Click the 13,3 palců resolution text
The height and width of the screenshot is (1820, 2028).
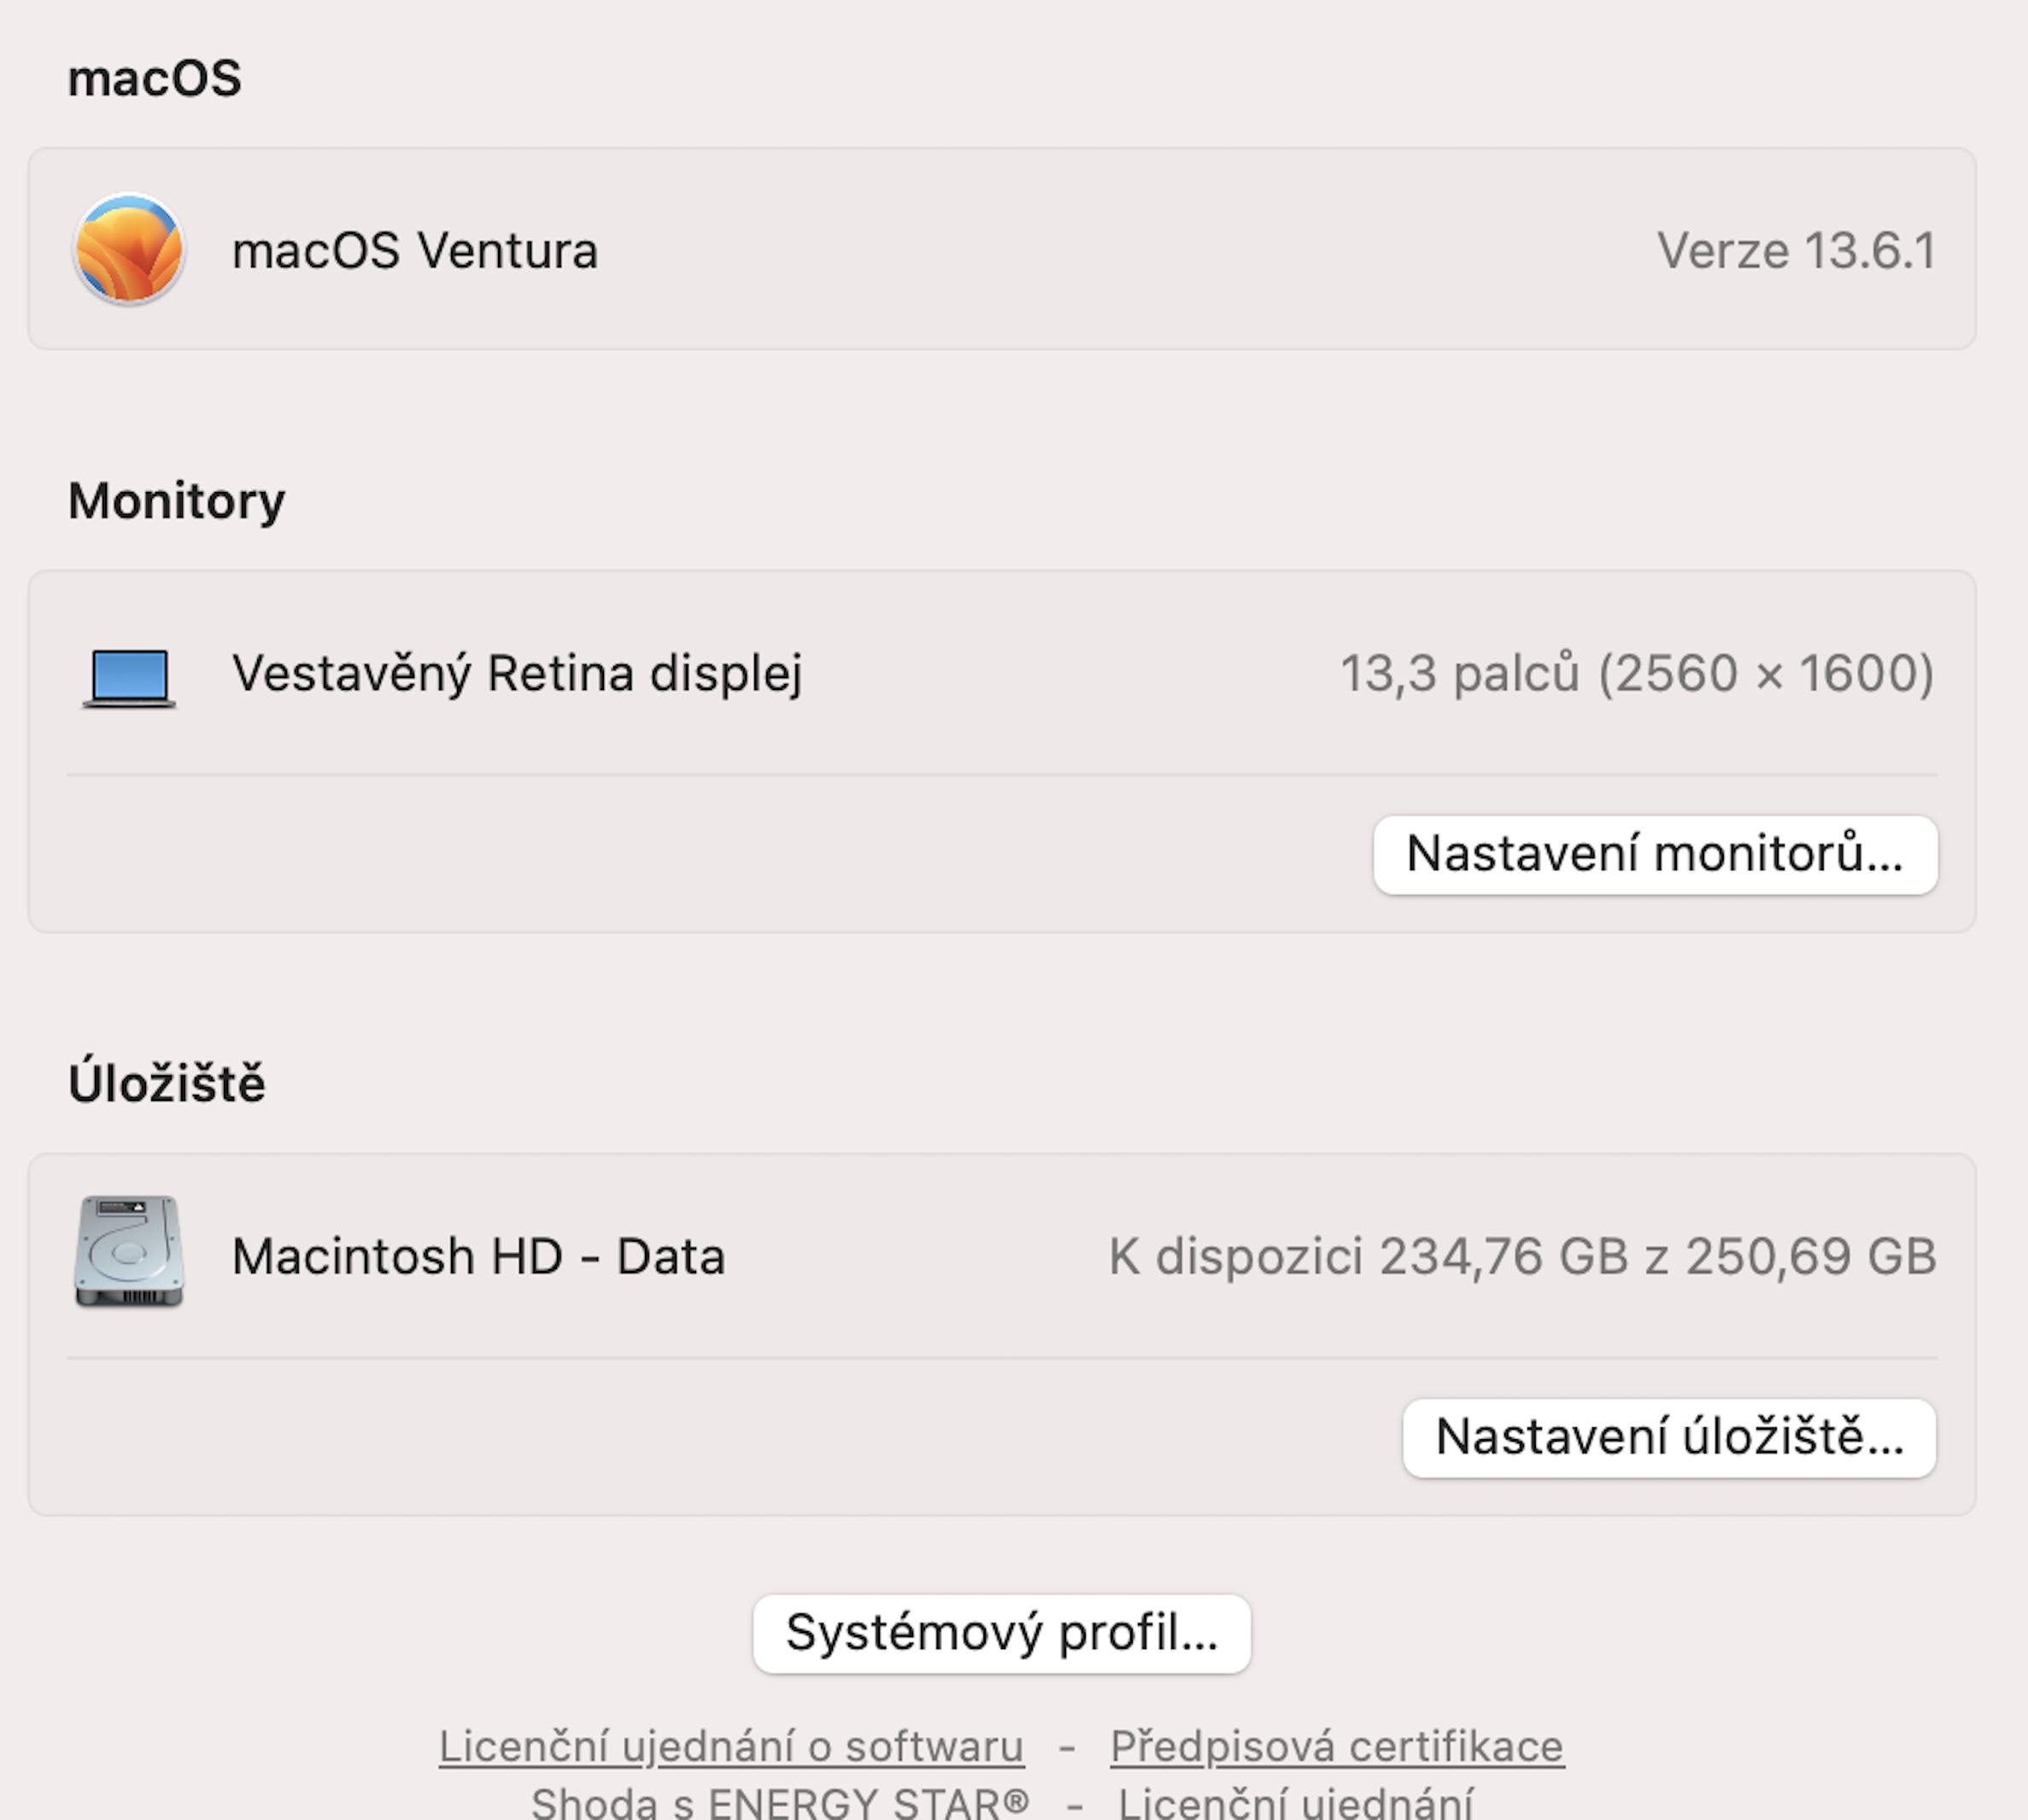click(x=1636, y=673)
